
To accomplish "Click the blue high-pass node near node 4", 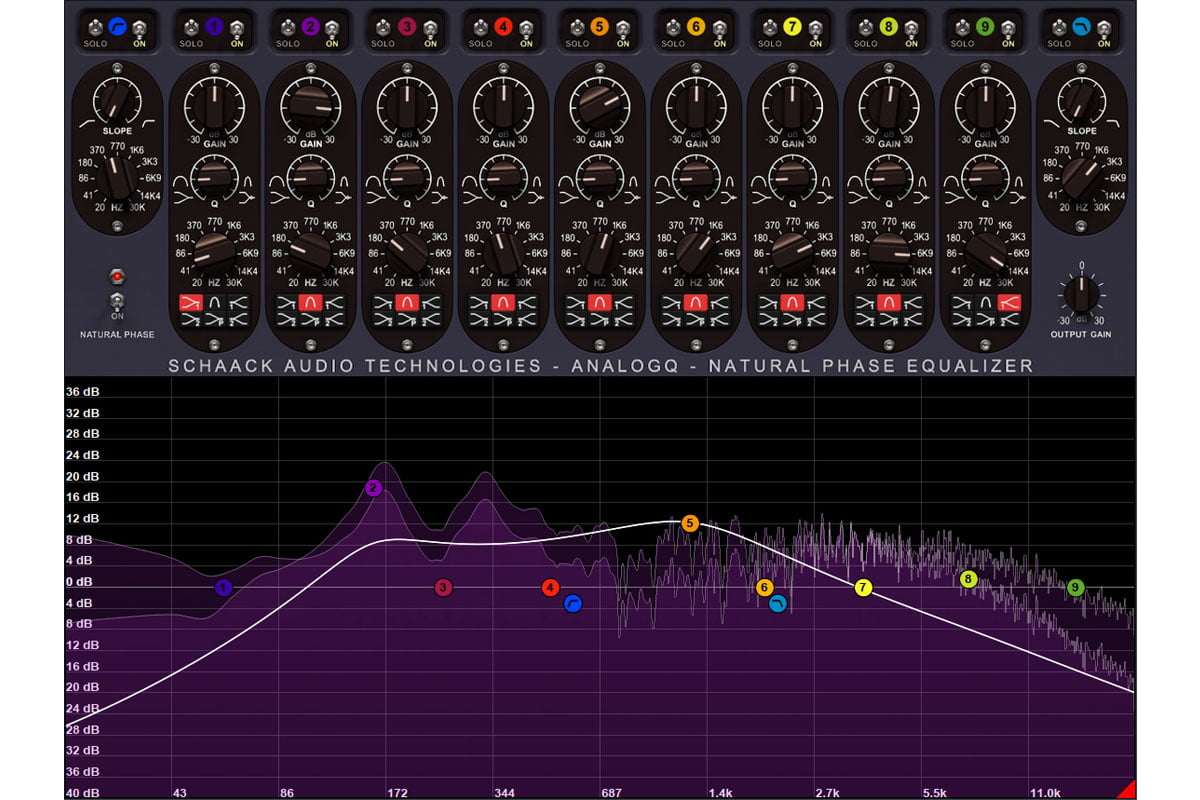I will (x=573, y=603).
